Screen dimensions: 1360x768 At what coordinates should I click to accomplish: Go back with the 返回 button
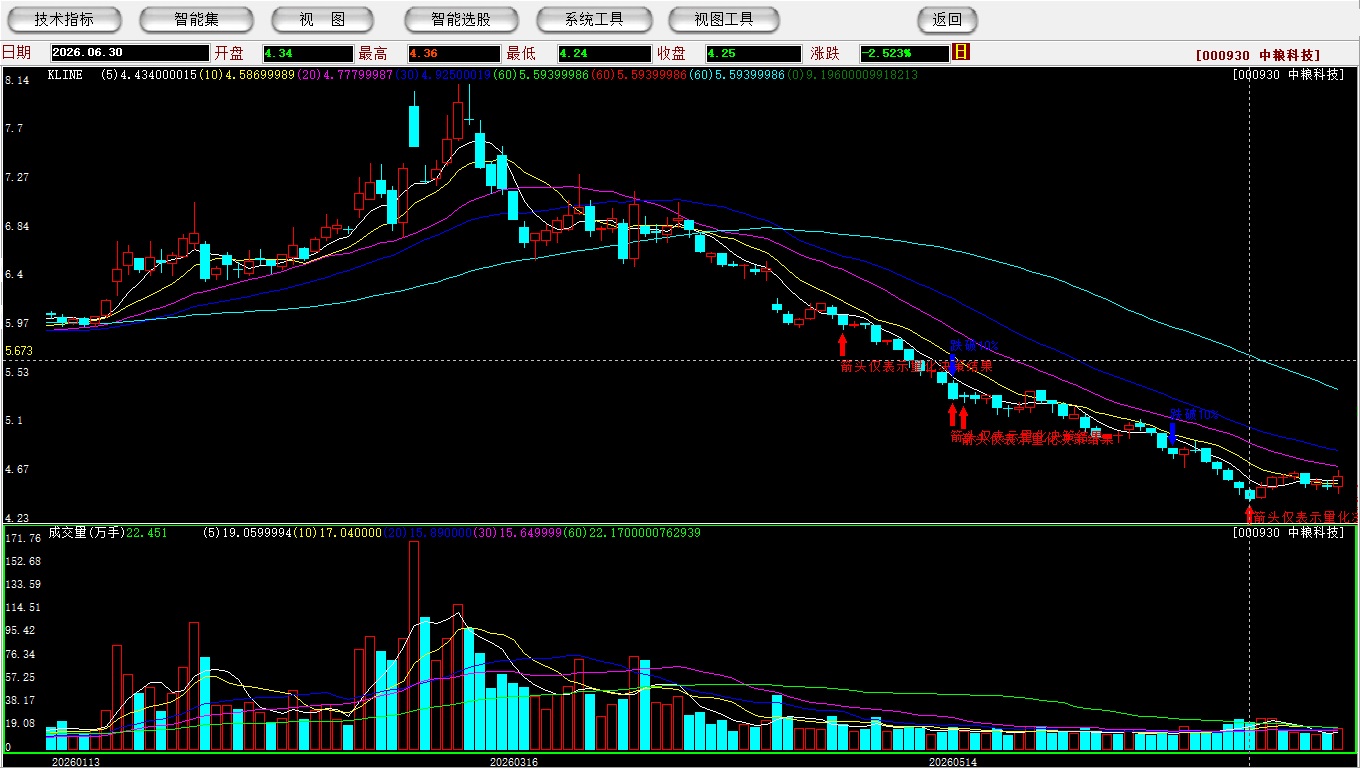click(x=947, y=19)
